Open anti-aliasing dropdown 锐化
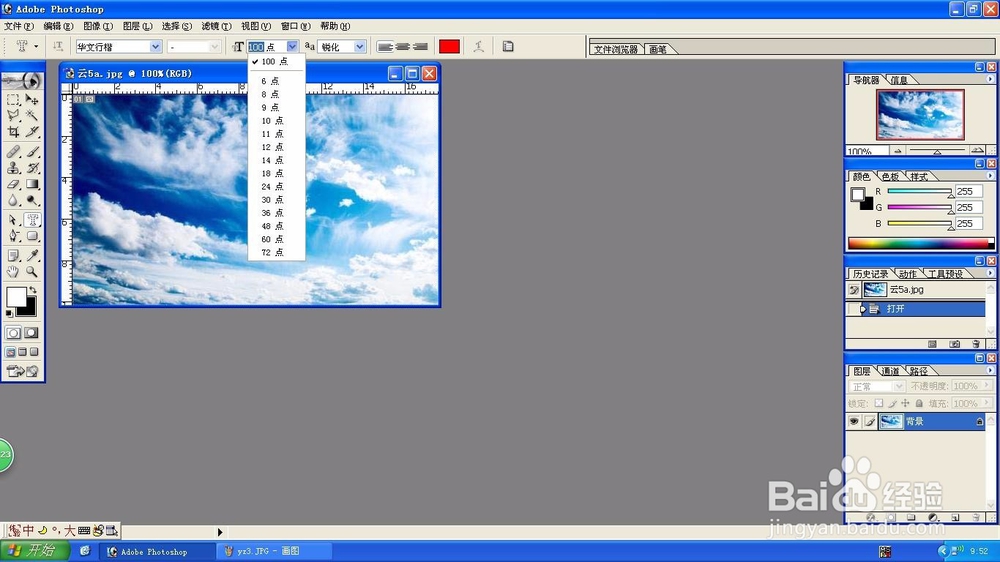This screenshot has width=1000, height=562. click(x=360, y=47)
